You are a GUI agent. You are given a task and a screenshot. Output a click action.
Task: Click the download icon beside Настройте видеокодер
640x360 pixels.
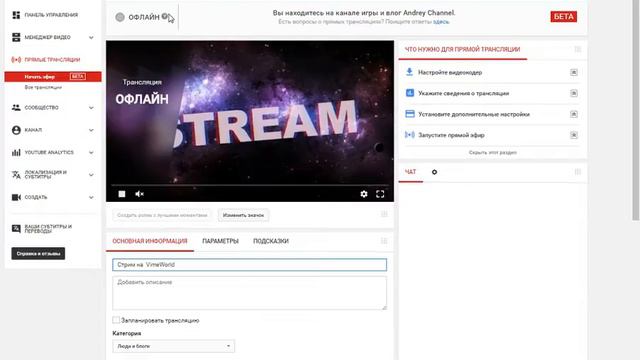click(x=409, y=72)
